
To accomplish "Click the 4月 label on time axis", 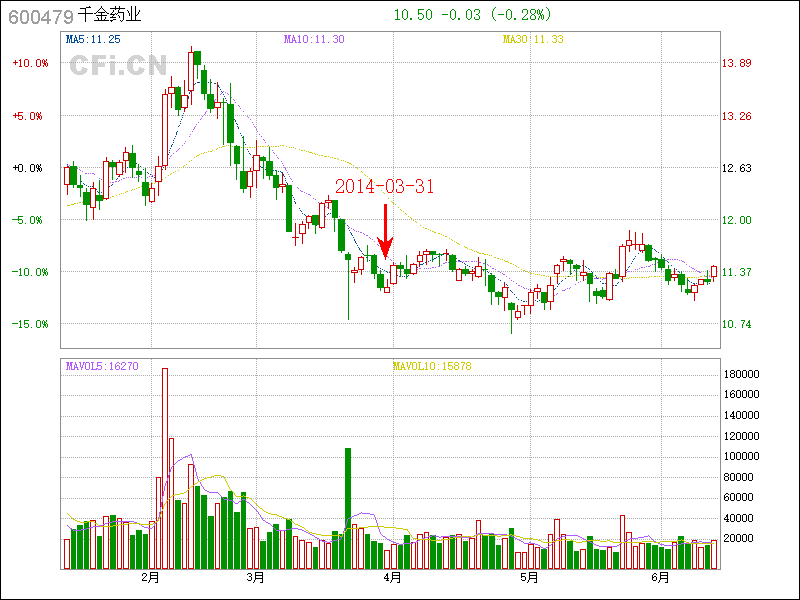I will click(392, 578).
